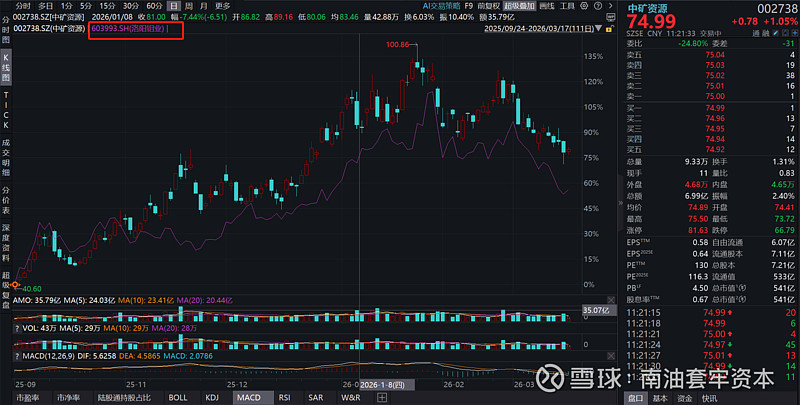Open 成交明细 in left sidebar

pyautogui.click(x=6, y=158)
